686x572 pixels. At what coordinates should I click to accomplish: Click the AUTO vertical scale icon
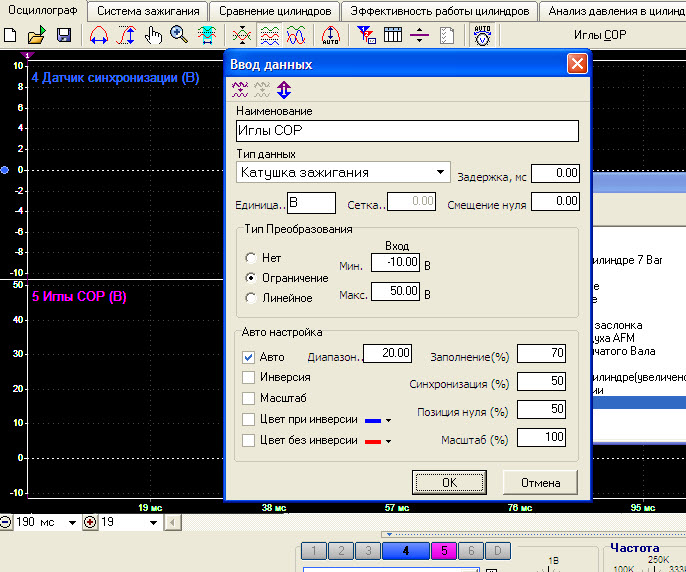(x=330, y=35)
